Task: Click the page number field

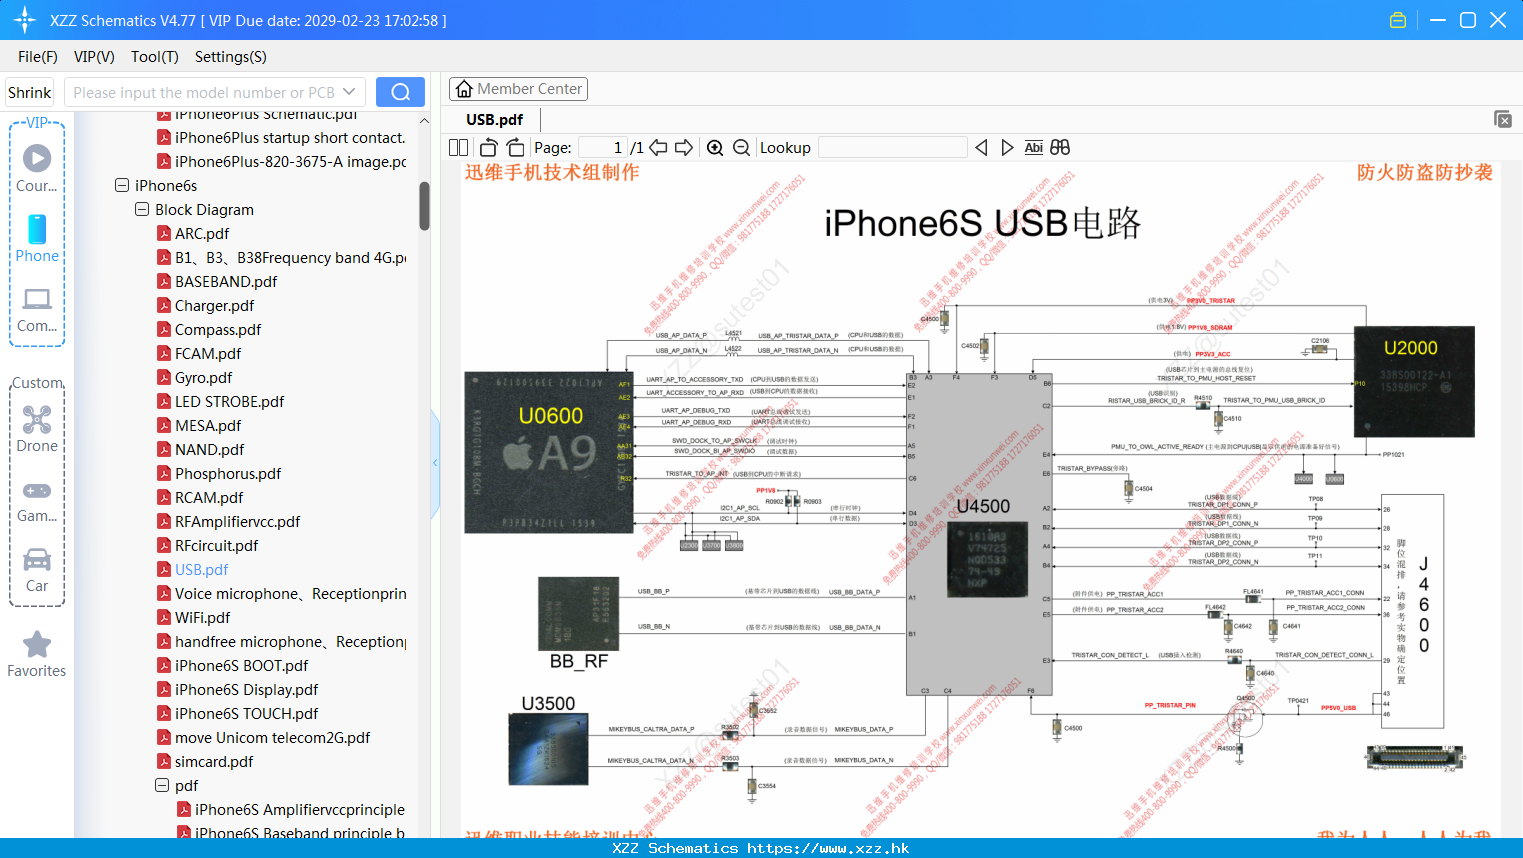Action: [x=603, y=148]
